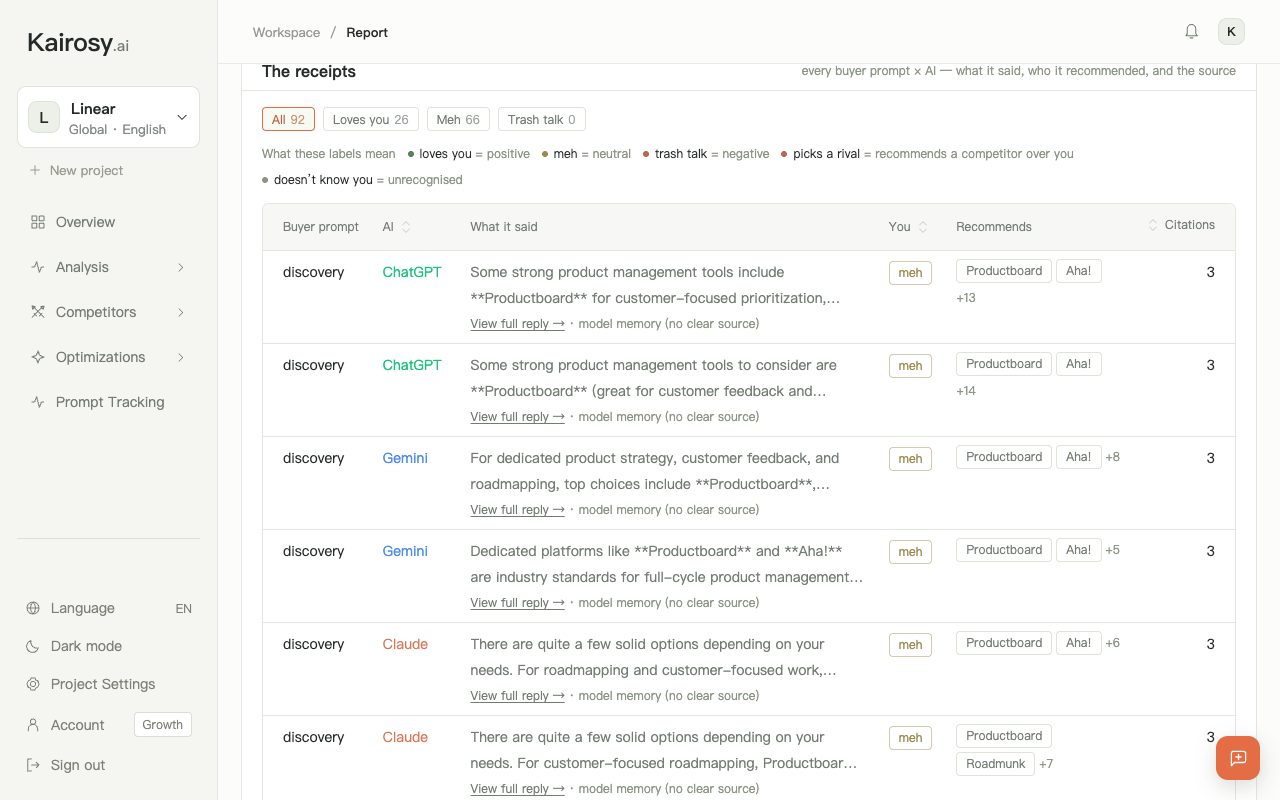Click the 'Buyer prompt' column header
The height and width of the screenshot is (800, 1280).
(321, 227)
